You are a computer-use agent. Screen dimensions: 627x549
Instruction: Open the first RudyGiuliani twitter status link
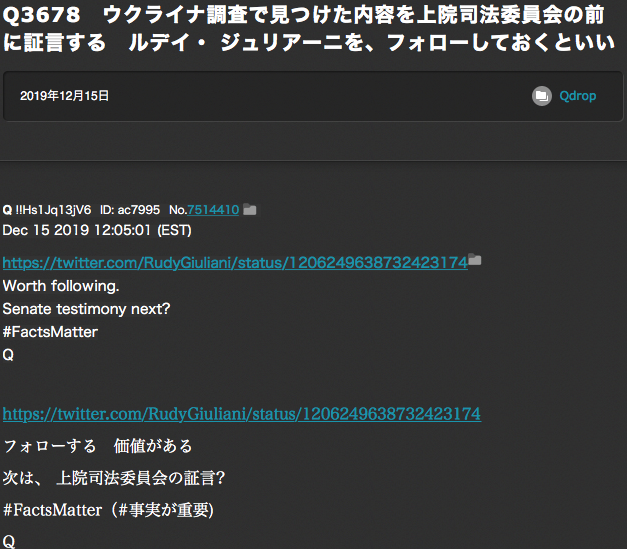235,263
